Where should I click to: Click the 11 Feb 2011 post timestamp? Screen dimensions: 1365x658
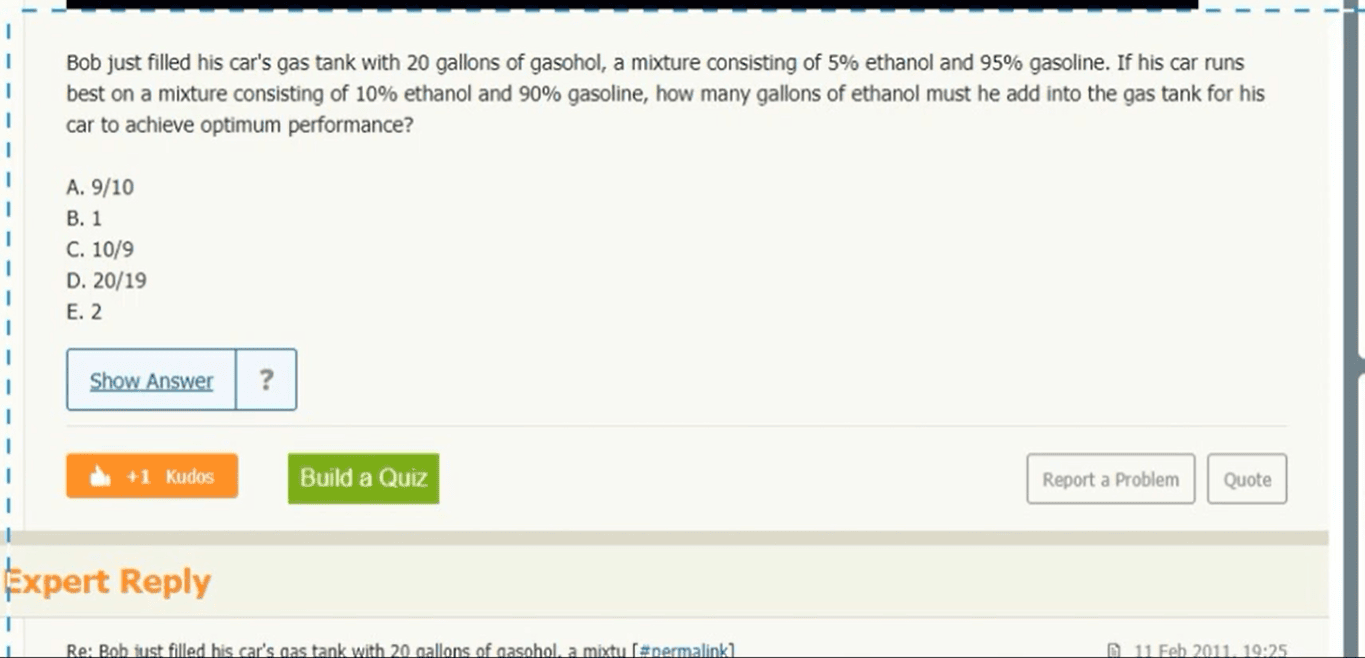pyautogui.click(x=1210, y=650)
